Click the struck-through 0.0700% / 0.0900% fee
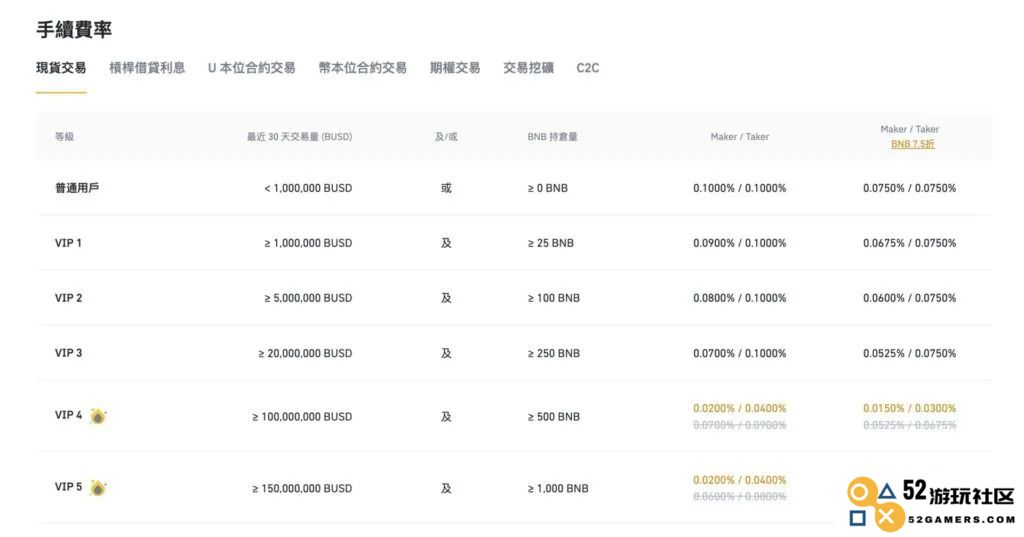1024x537 pixels. [740, 425]
